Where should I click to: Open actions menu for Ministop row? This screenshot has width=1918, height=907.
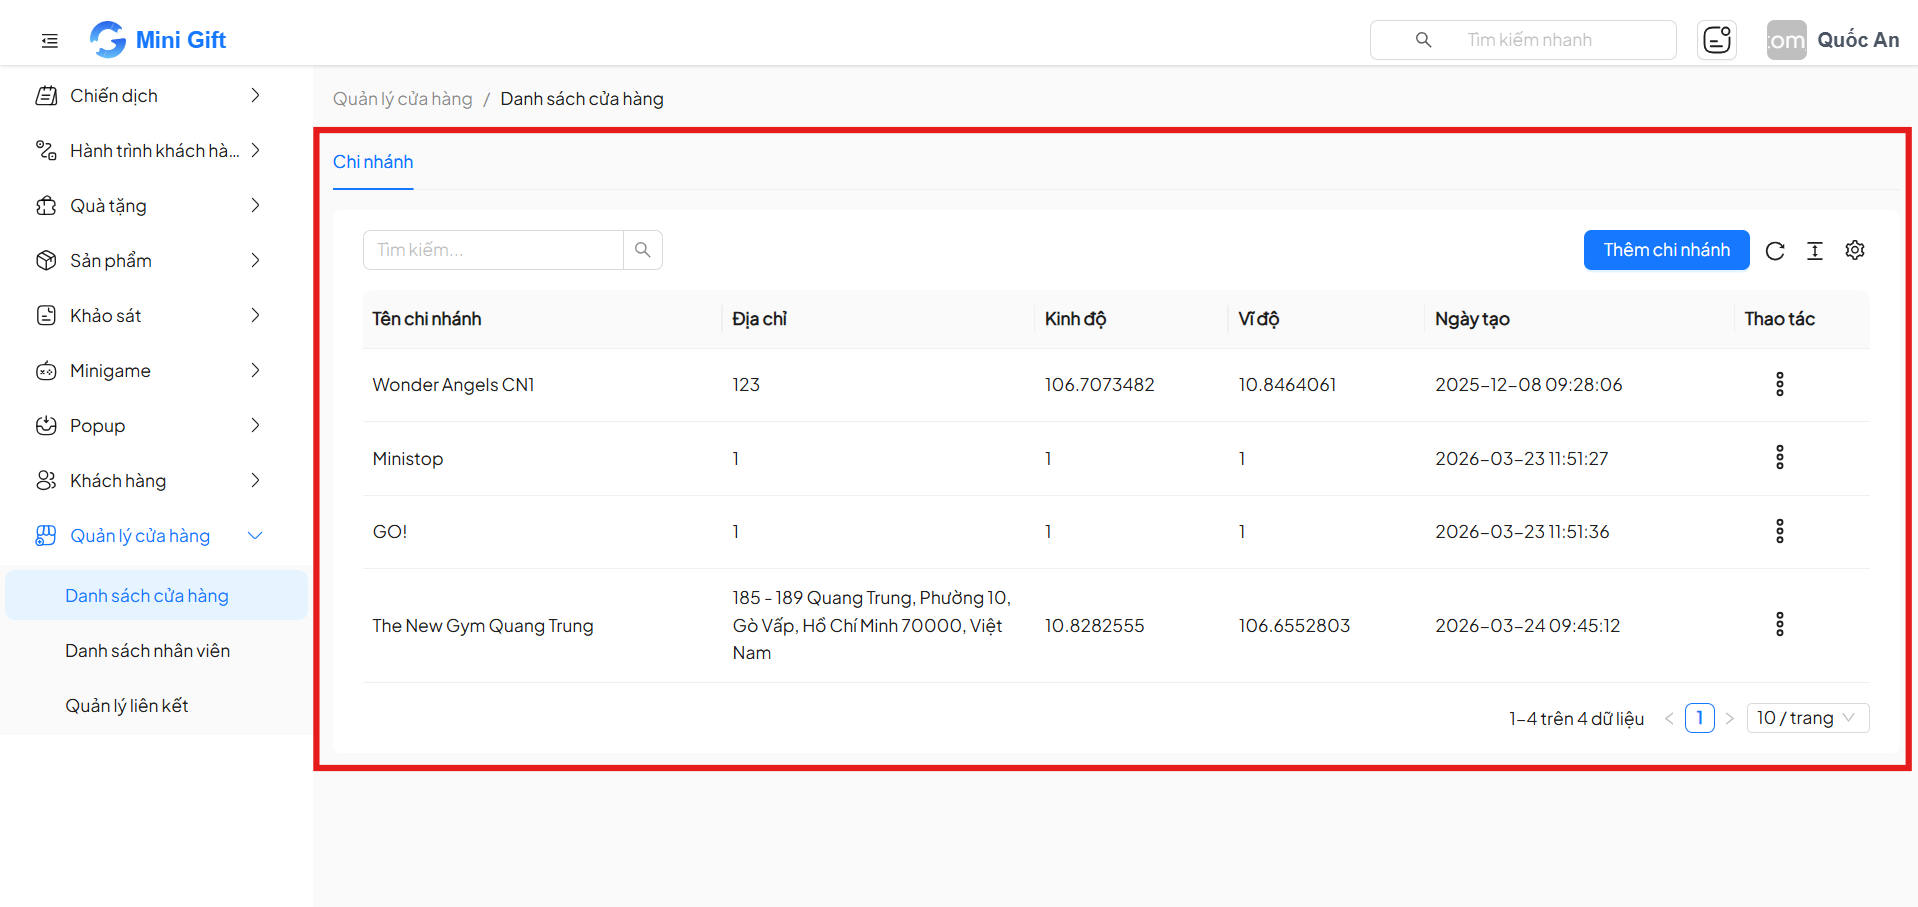tap(1780, 458)
